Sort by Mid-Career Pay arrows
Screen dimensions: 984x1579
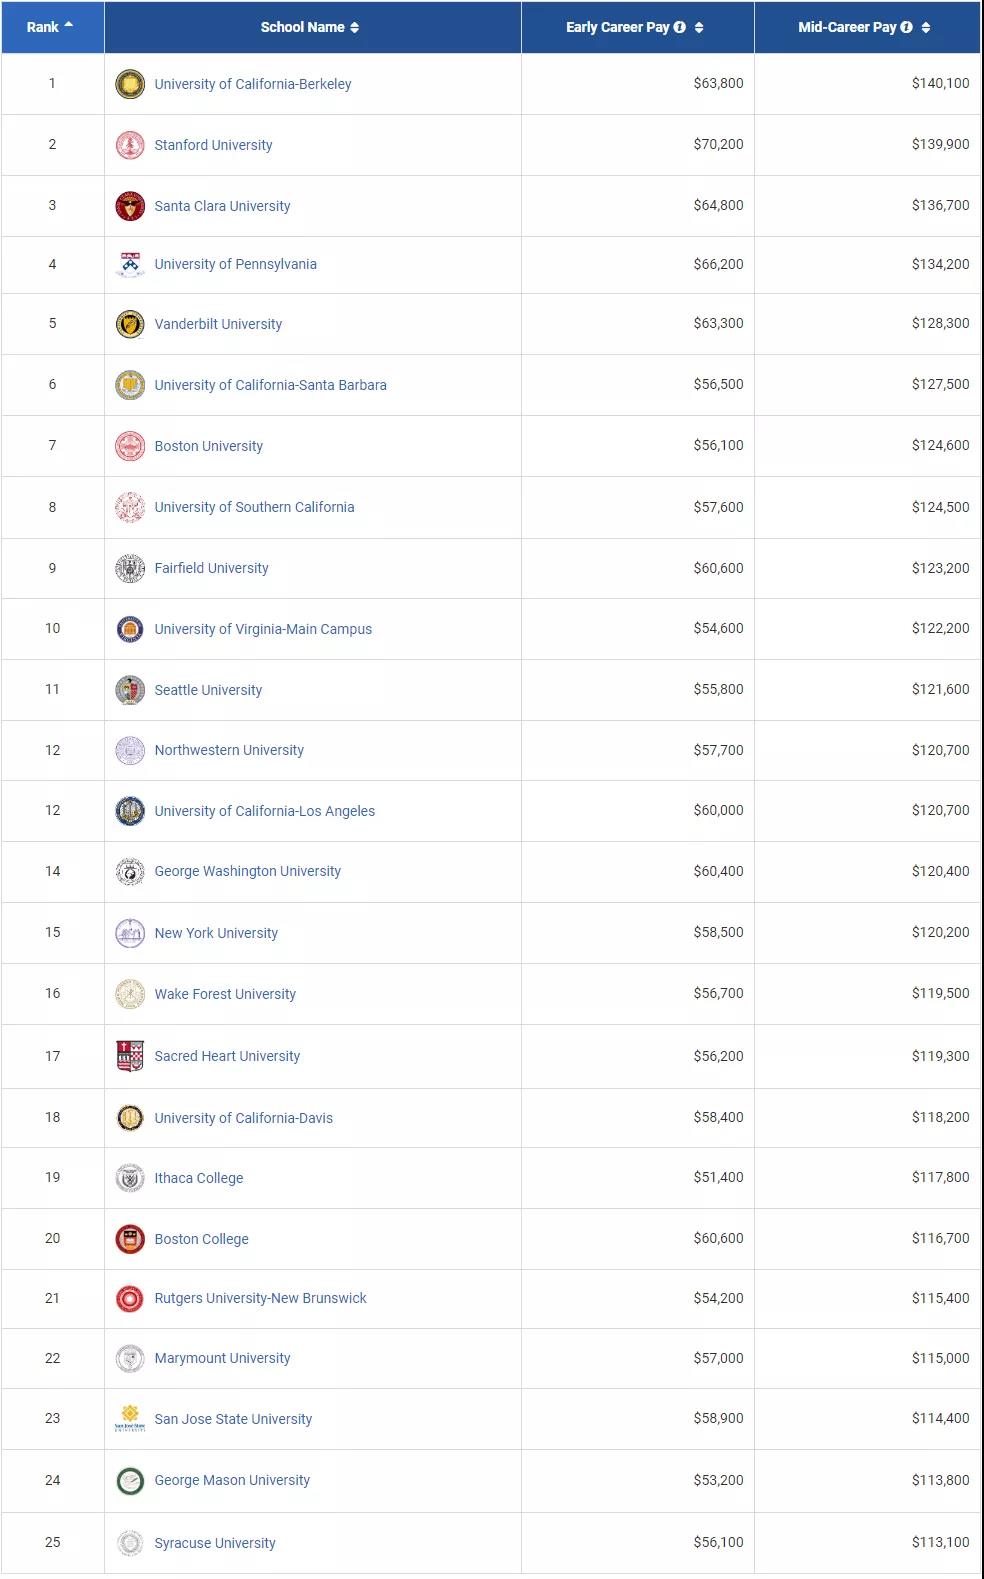[926, 27]
